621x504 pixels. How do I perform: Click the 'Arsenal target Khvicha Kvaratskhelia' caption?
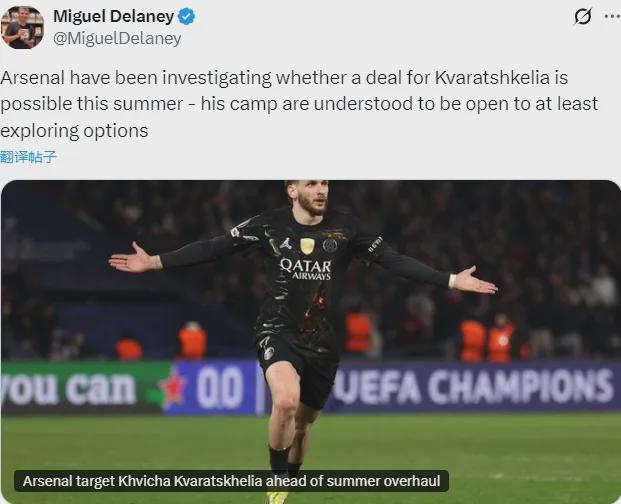(231, 481)
